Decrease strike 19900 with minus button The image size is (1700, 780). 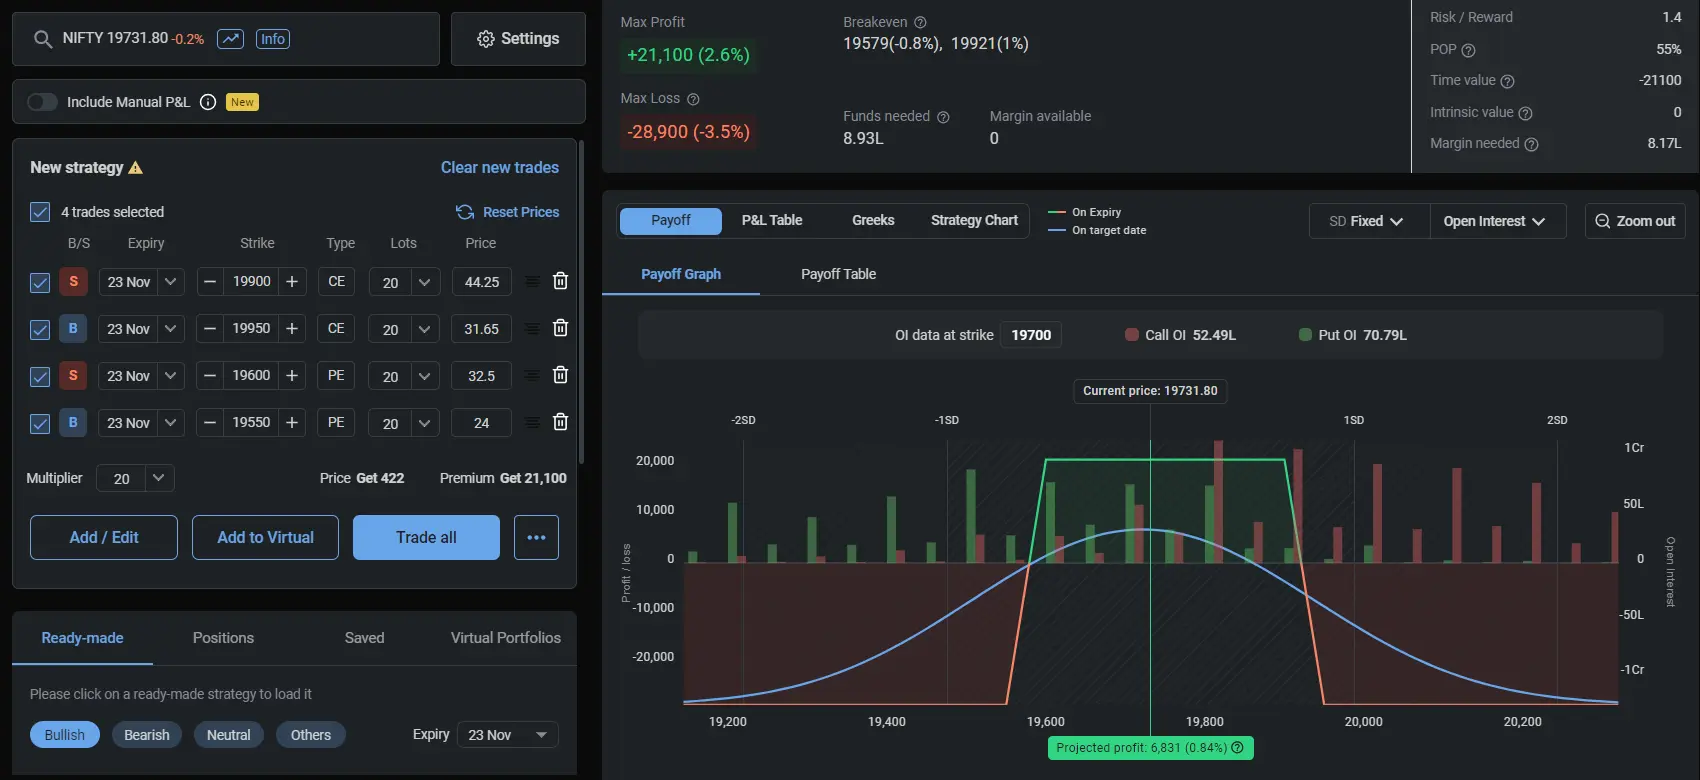pyautogui.click(x=210, y=282)
